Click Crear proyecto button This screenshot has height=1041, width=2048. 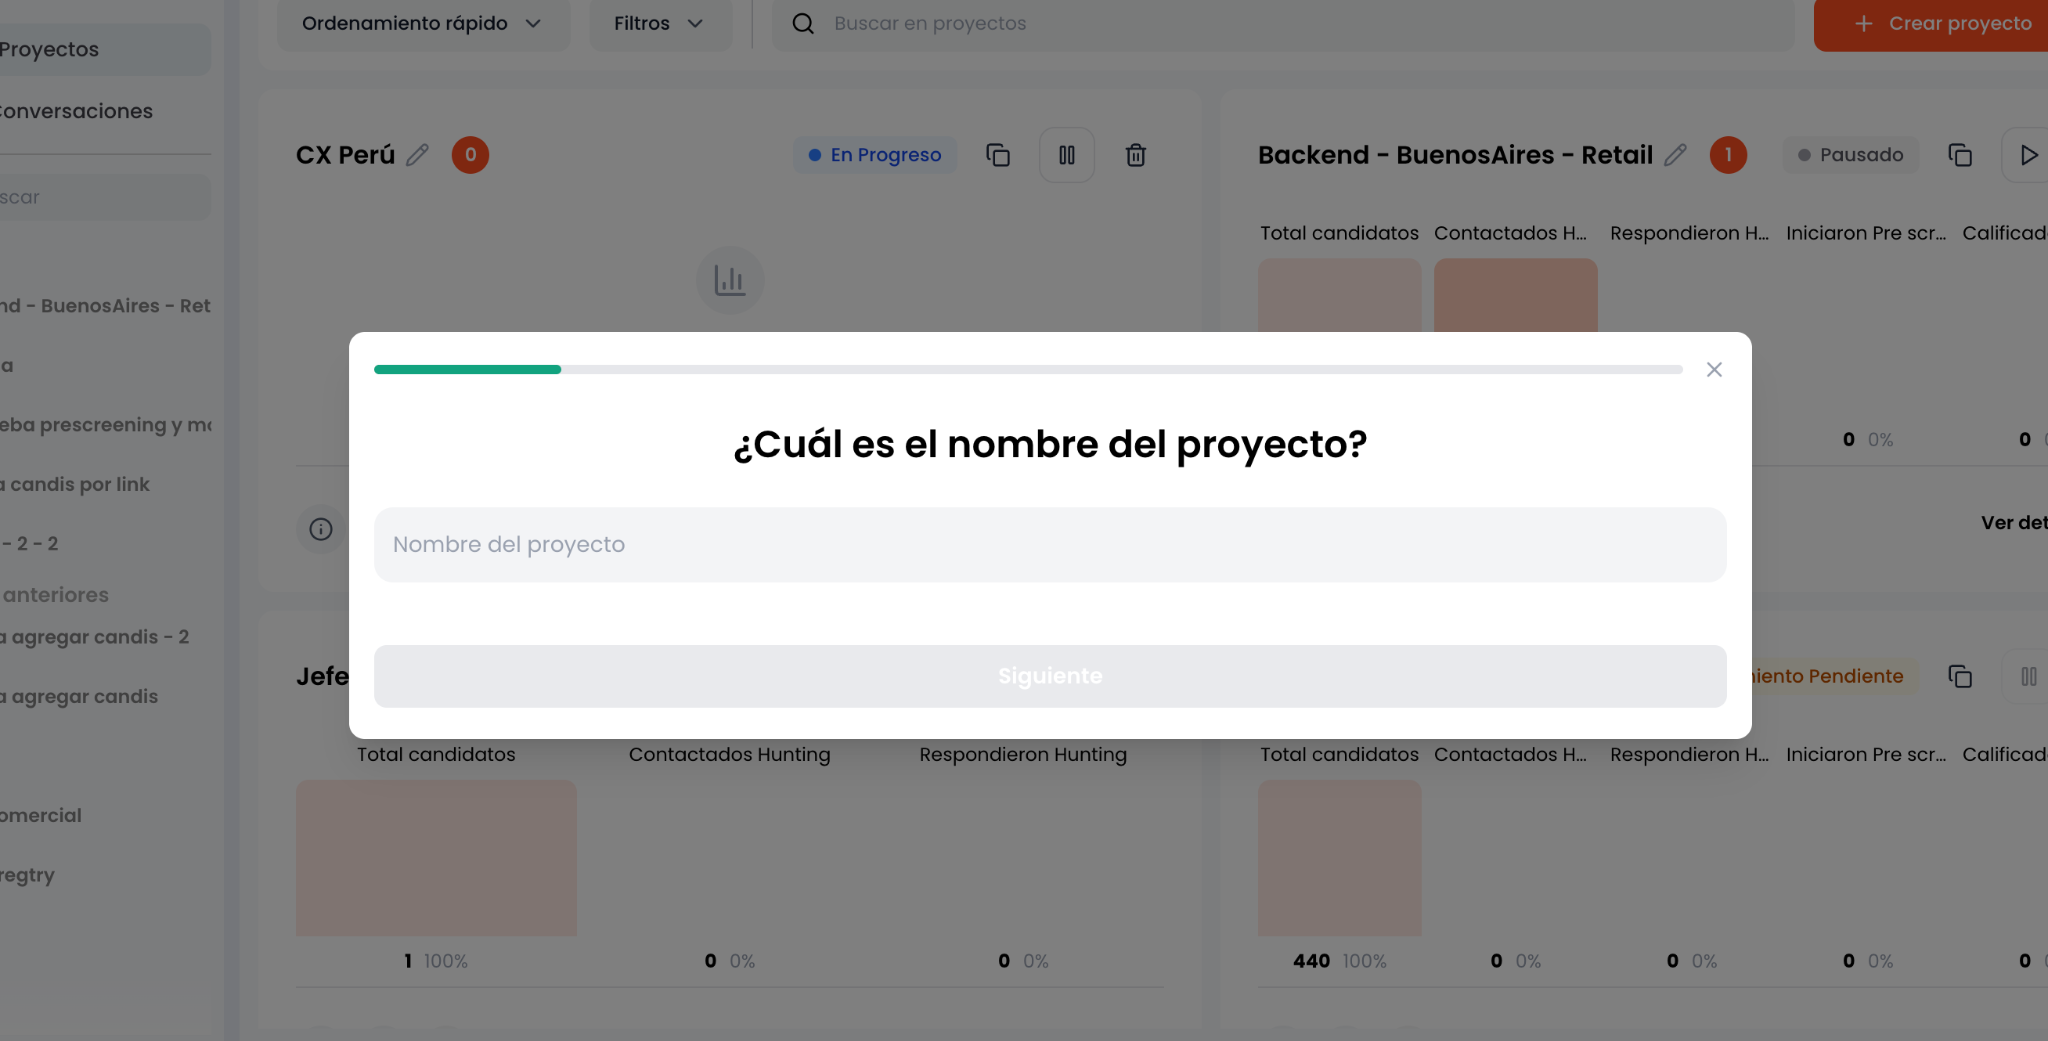pyautogui.click(x=1931, y=23)
